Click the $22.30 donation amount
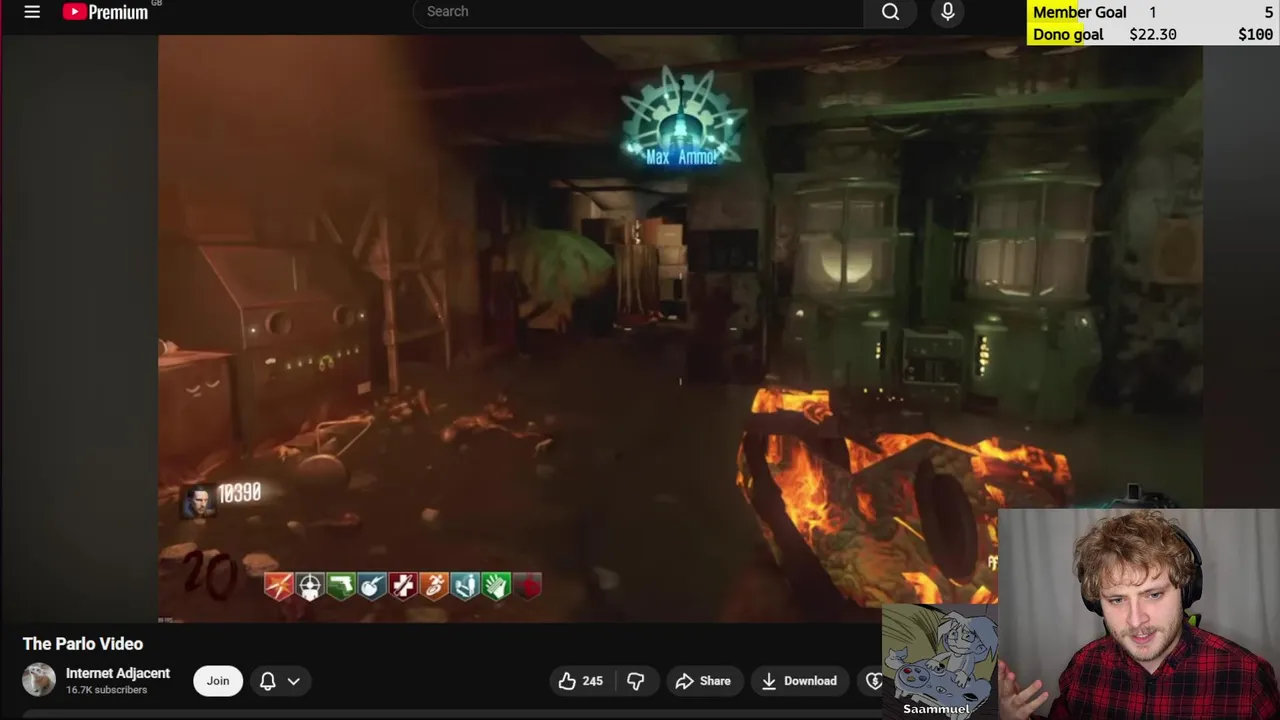 pyautogui.click(x=1153, y=34)
